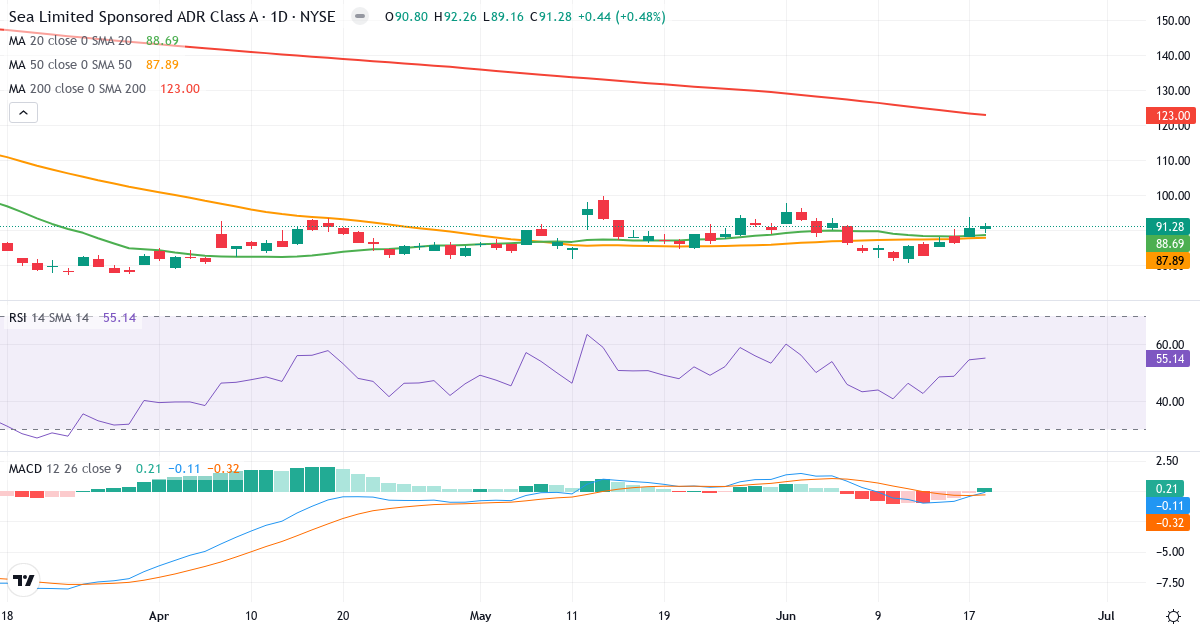
Task: Click the Jun label on time axis
Action: pyautogui.click(x=787, y=616)
